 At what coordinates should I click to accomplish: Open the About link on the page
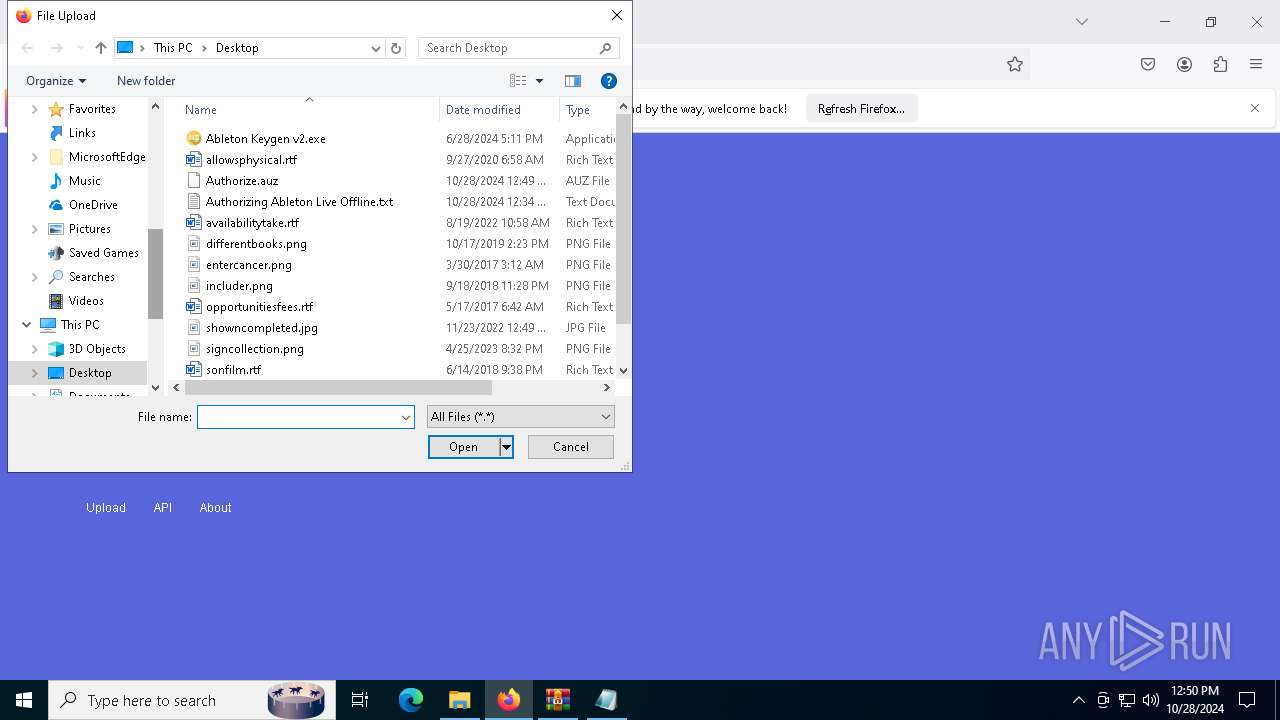click(x=215, y=508)
